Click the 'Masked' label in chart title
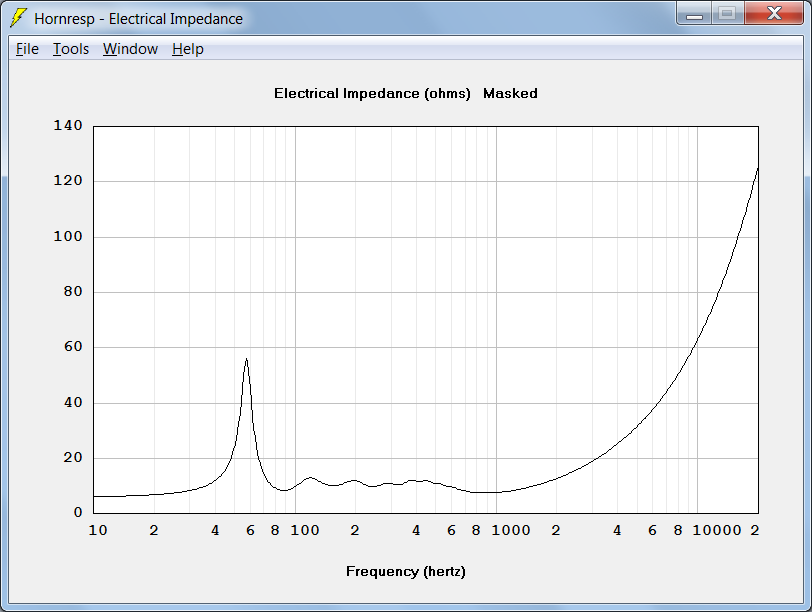812x612 pixels. [510, 94]
